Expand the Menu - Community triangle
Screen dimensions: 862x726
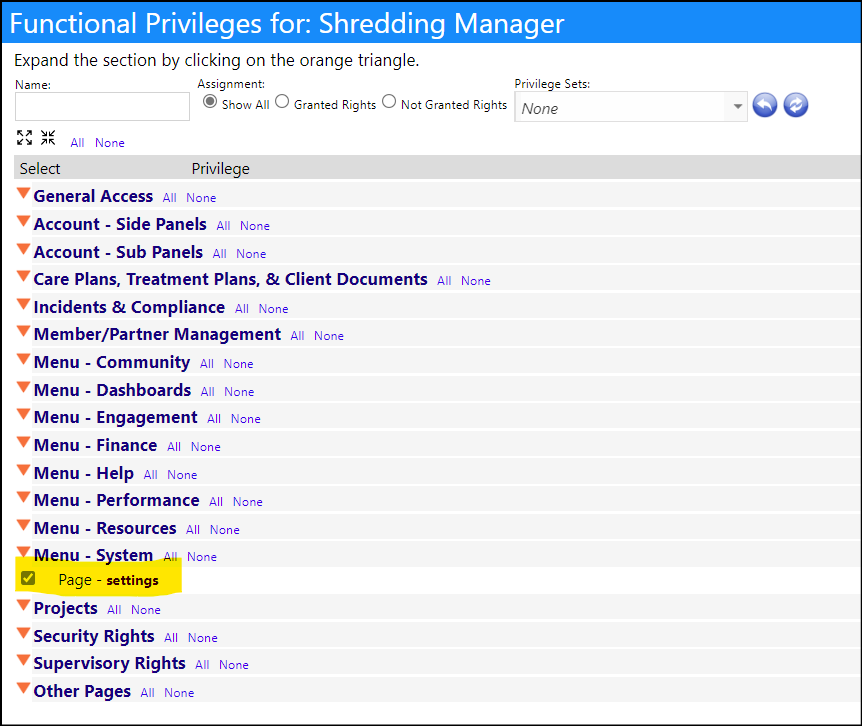23,359
